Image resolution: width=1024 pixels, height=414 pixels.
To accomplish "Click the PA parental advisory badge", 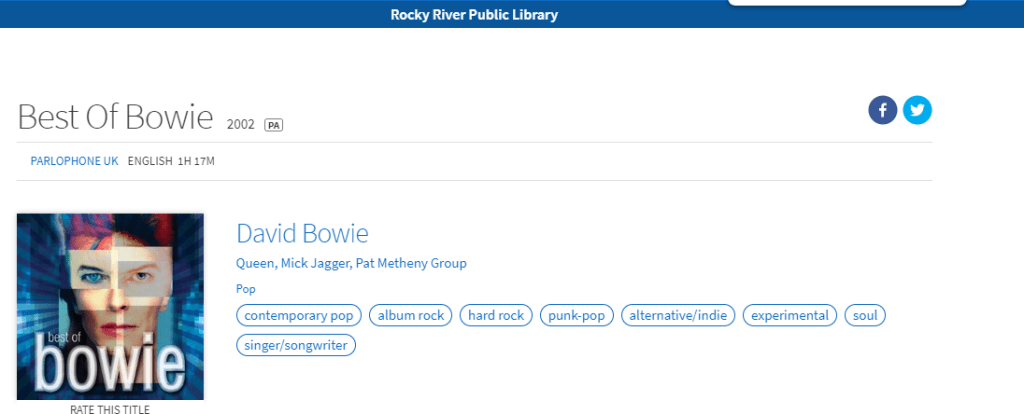I will click(x=273, y=125).
